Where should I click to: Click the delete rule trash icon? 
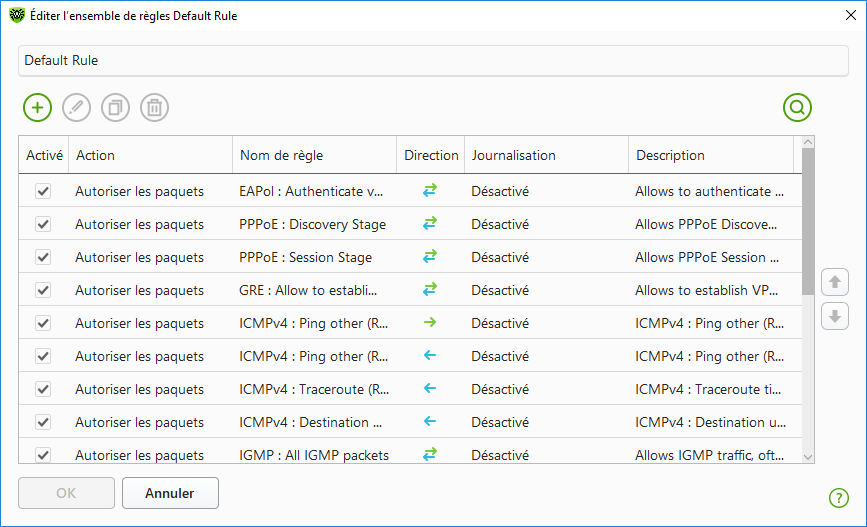pos(154,107)
